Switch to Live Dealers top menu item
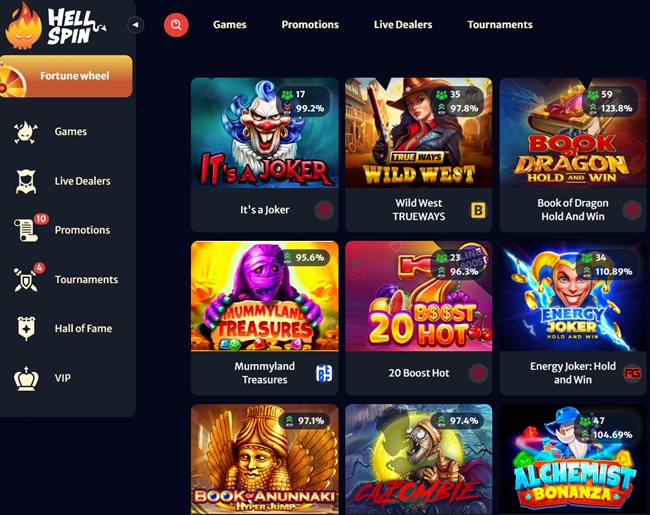 [403, 25]
